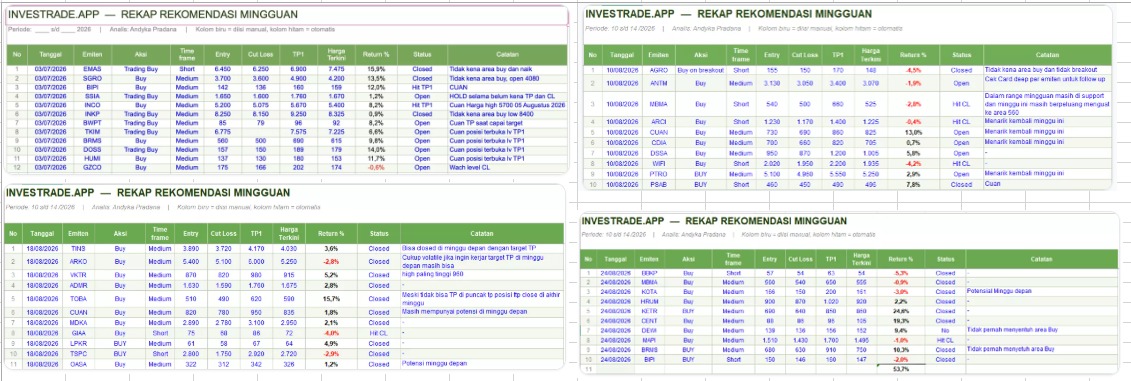This screenshot has height=381, width=1131.
Task: Select the GZCO emiten cell
Action: (x=92, y=167)
